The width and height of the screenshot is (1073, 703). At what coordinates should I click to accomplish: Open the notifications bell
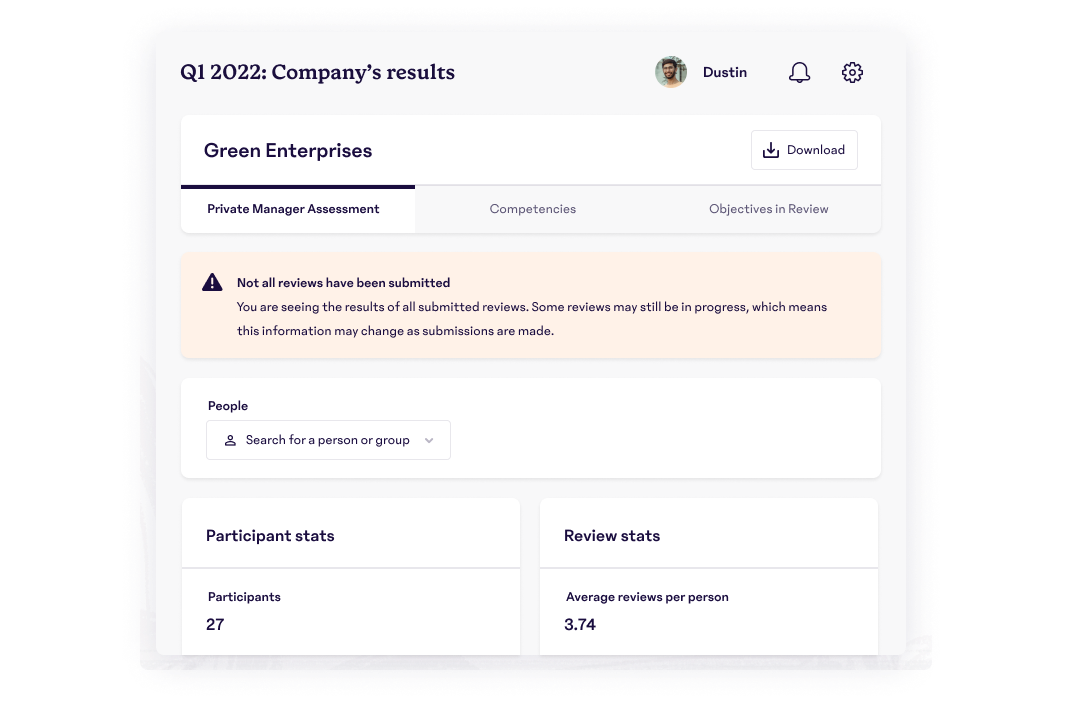pos(799,73)
